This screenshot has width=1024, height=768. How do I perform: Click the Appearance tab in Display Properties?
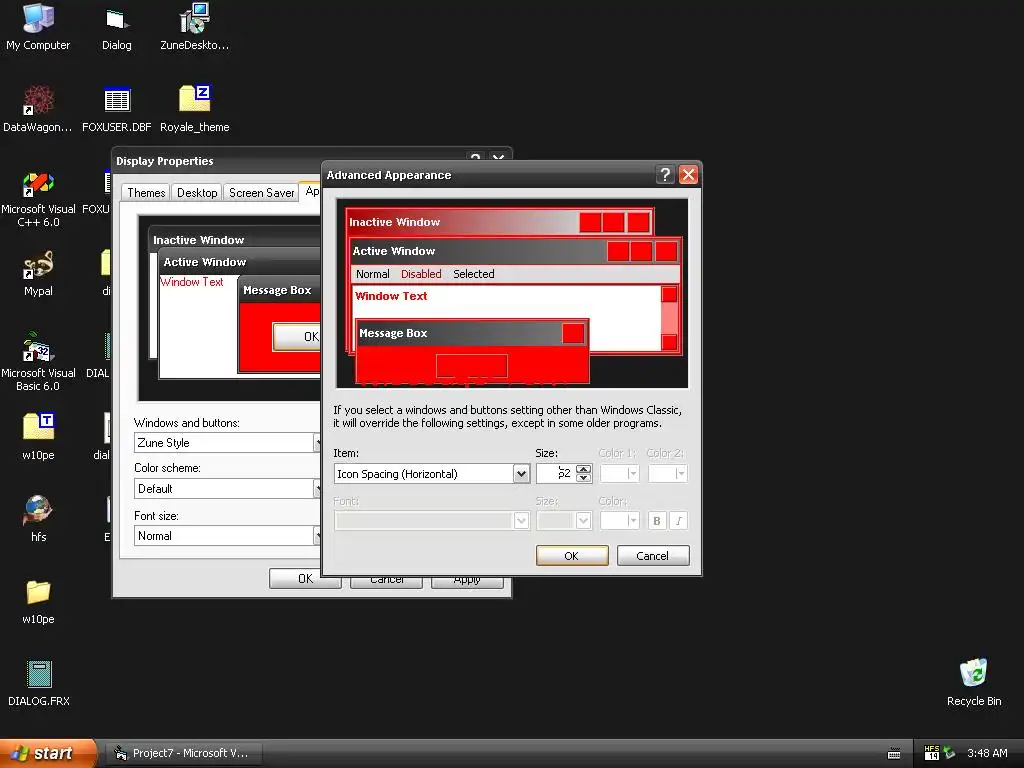[x=311, y=191]
